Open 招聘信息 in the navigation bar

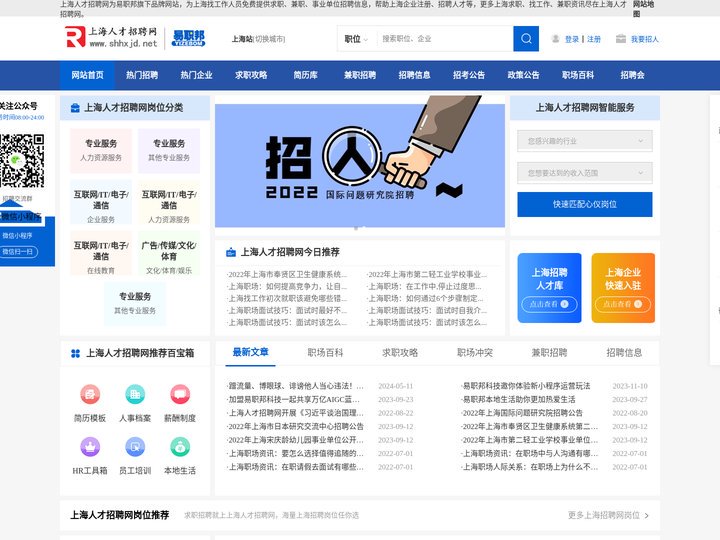click(414, 75)
